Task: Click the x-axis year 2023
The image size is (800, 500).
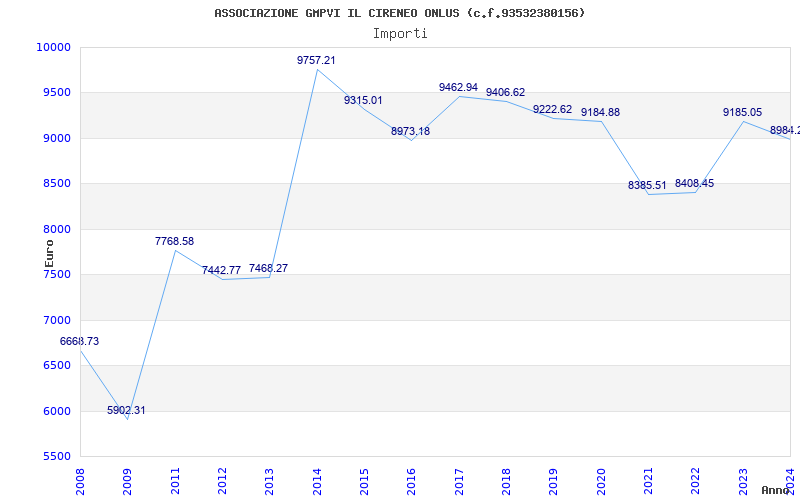Action: [743, 482]
